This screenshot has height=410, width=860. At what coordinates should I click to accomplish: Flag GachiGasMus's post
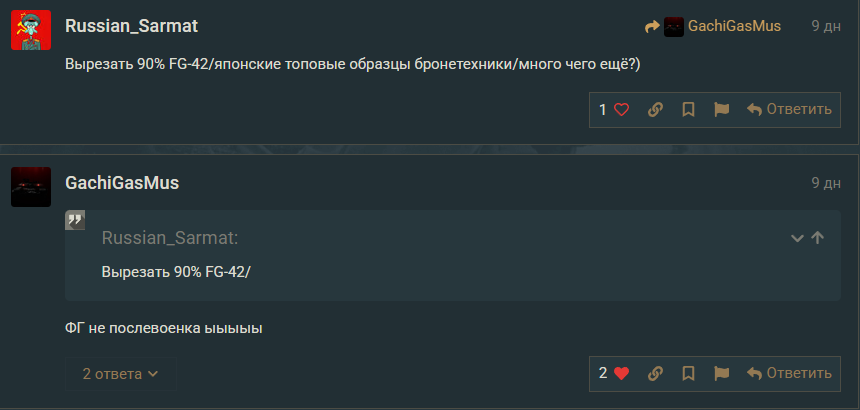(721, 374)
